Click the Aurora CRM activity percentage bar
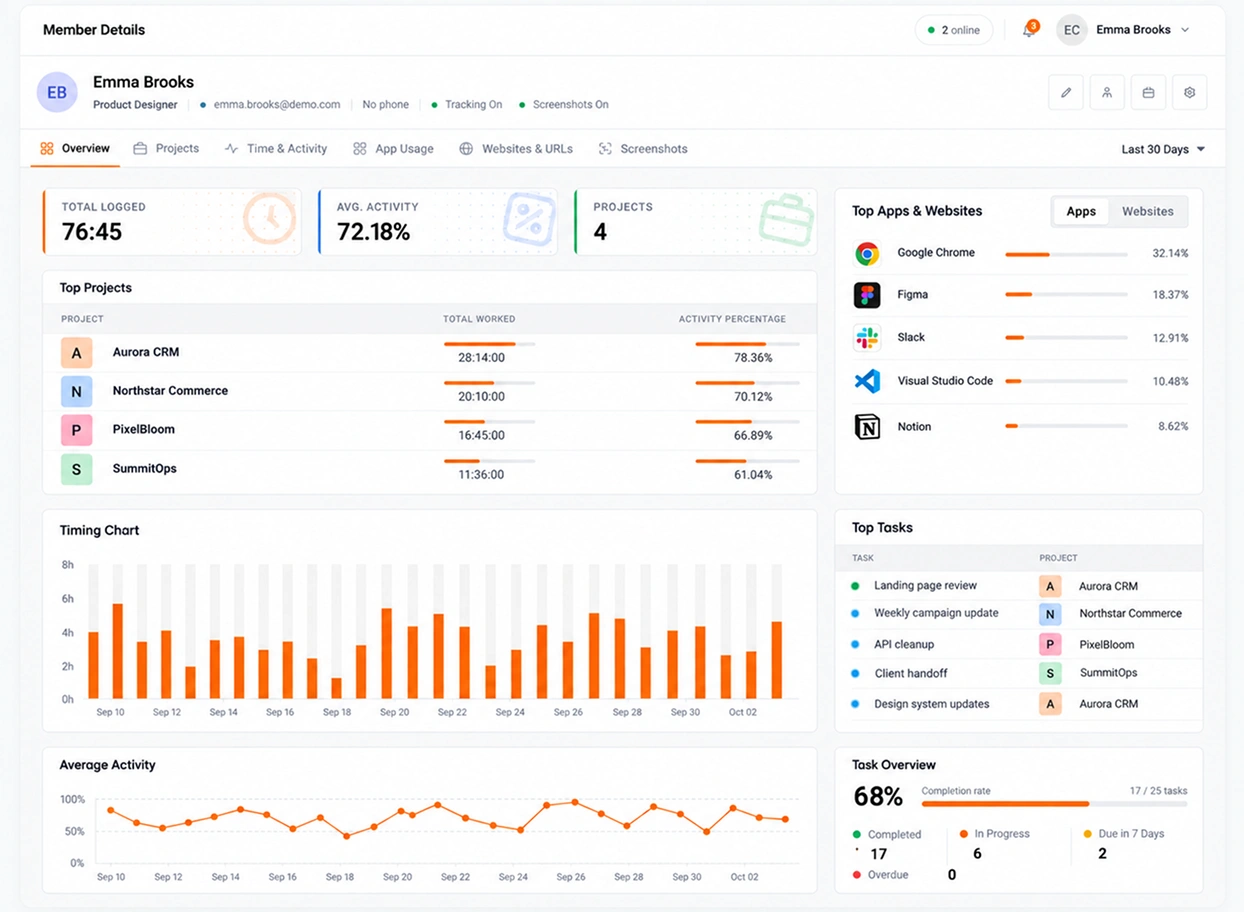Viewport: 1244px width, 912px height. pos(747,344)
